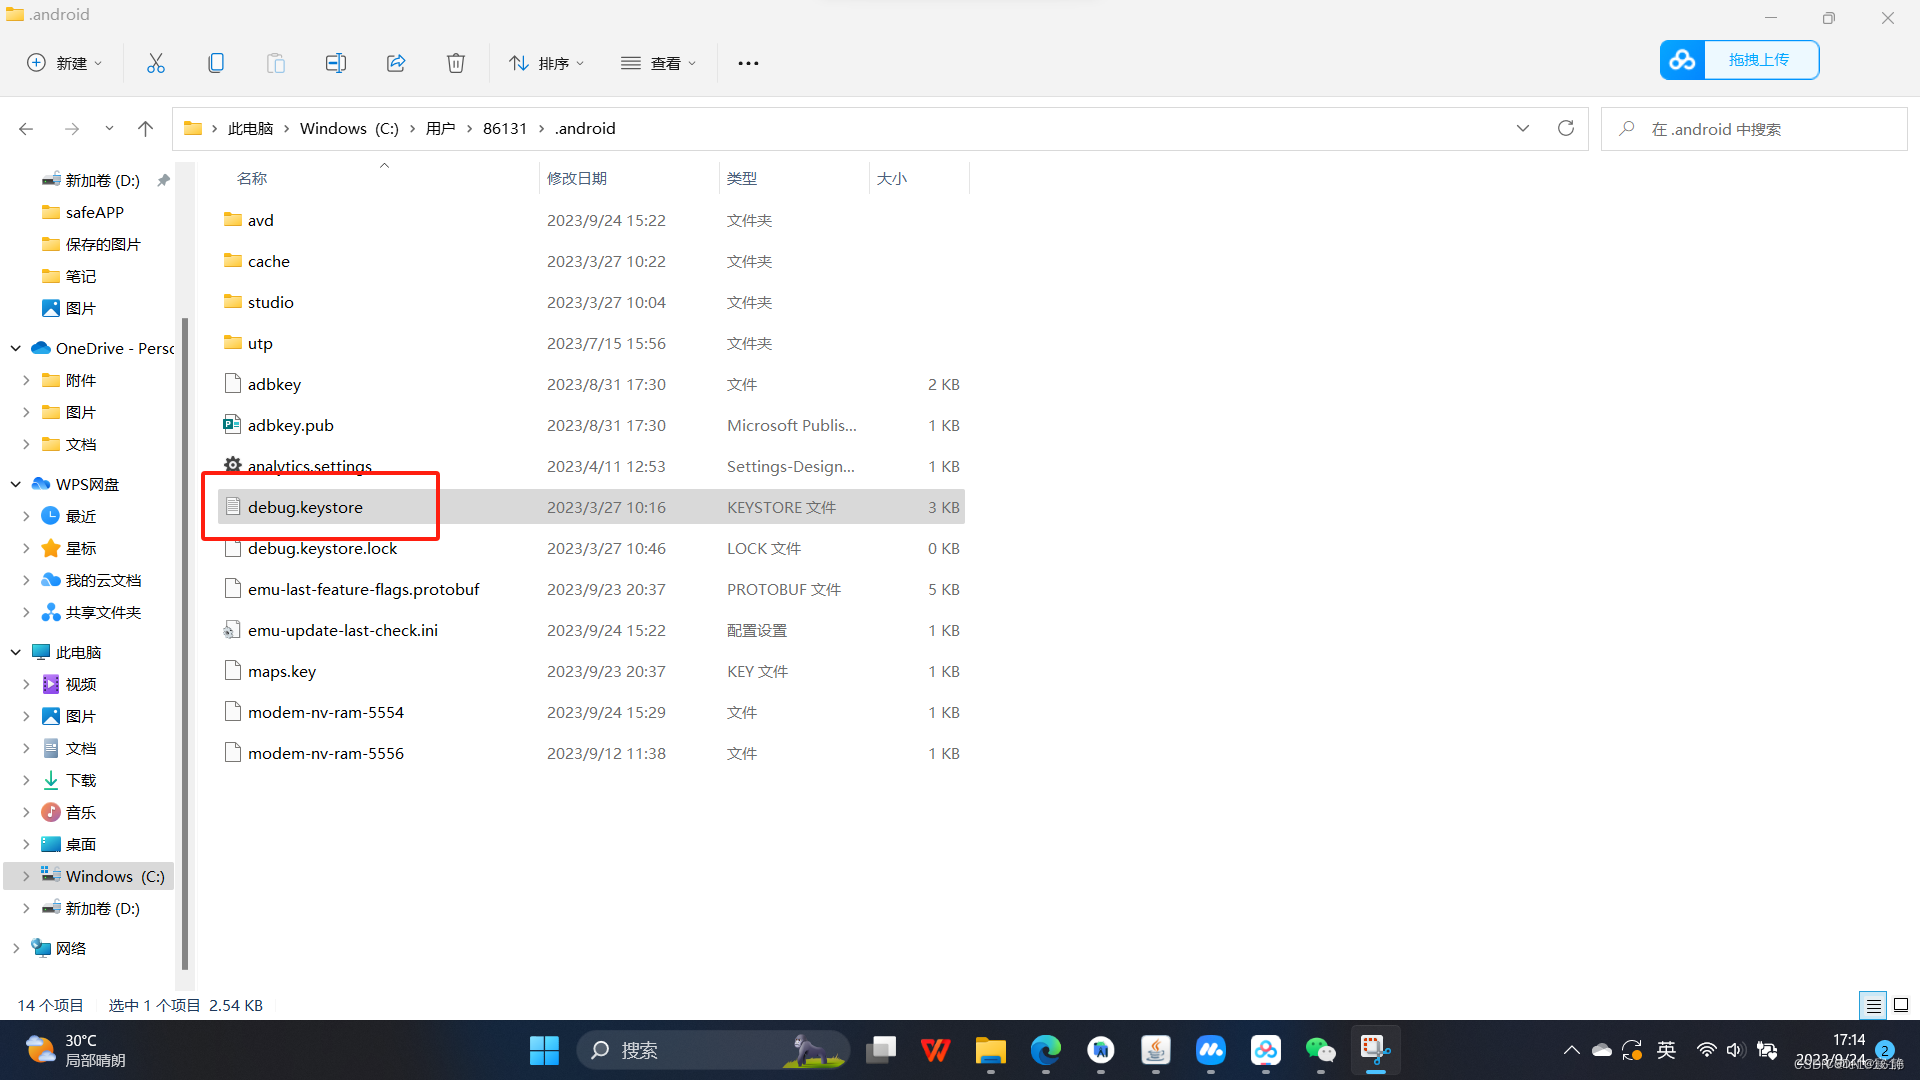Refresh the current folder view
Viewport: 1920px width, 1080px height.
pyautogui.click(x=1566, y=128)
